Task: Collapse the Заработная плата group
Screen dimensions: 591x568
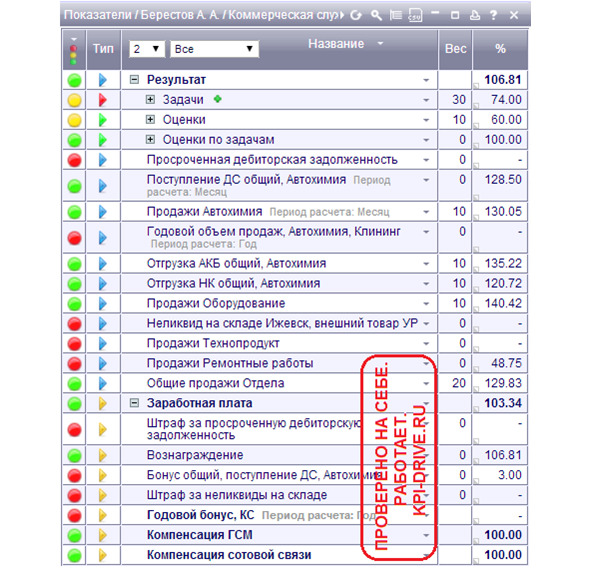Action: point(134,403)
